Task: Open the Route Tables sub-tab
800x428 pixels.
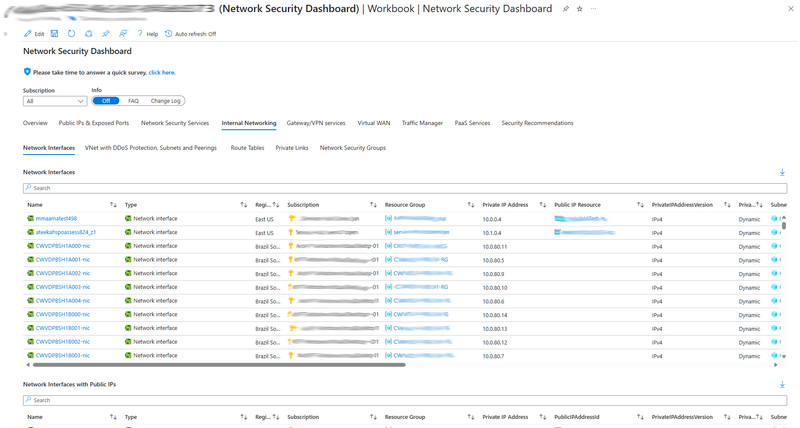Action: (x=247, y=148)
